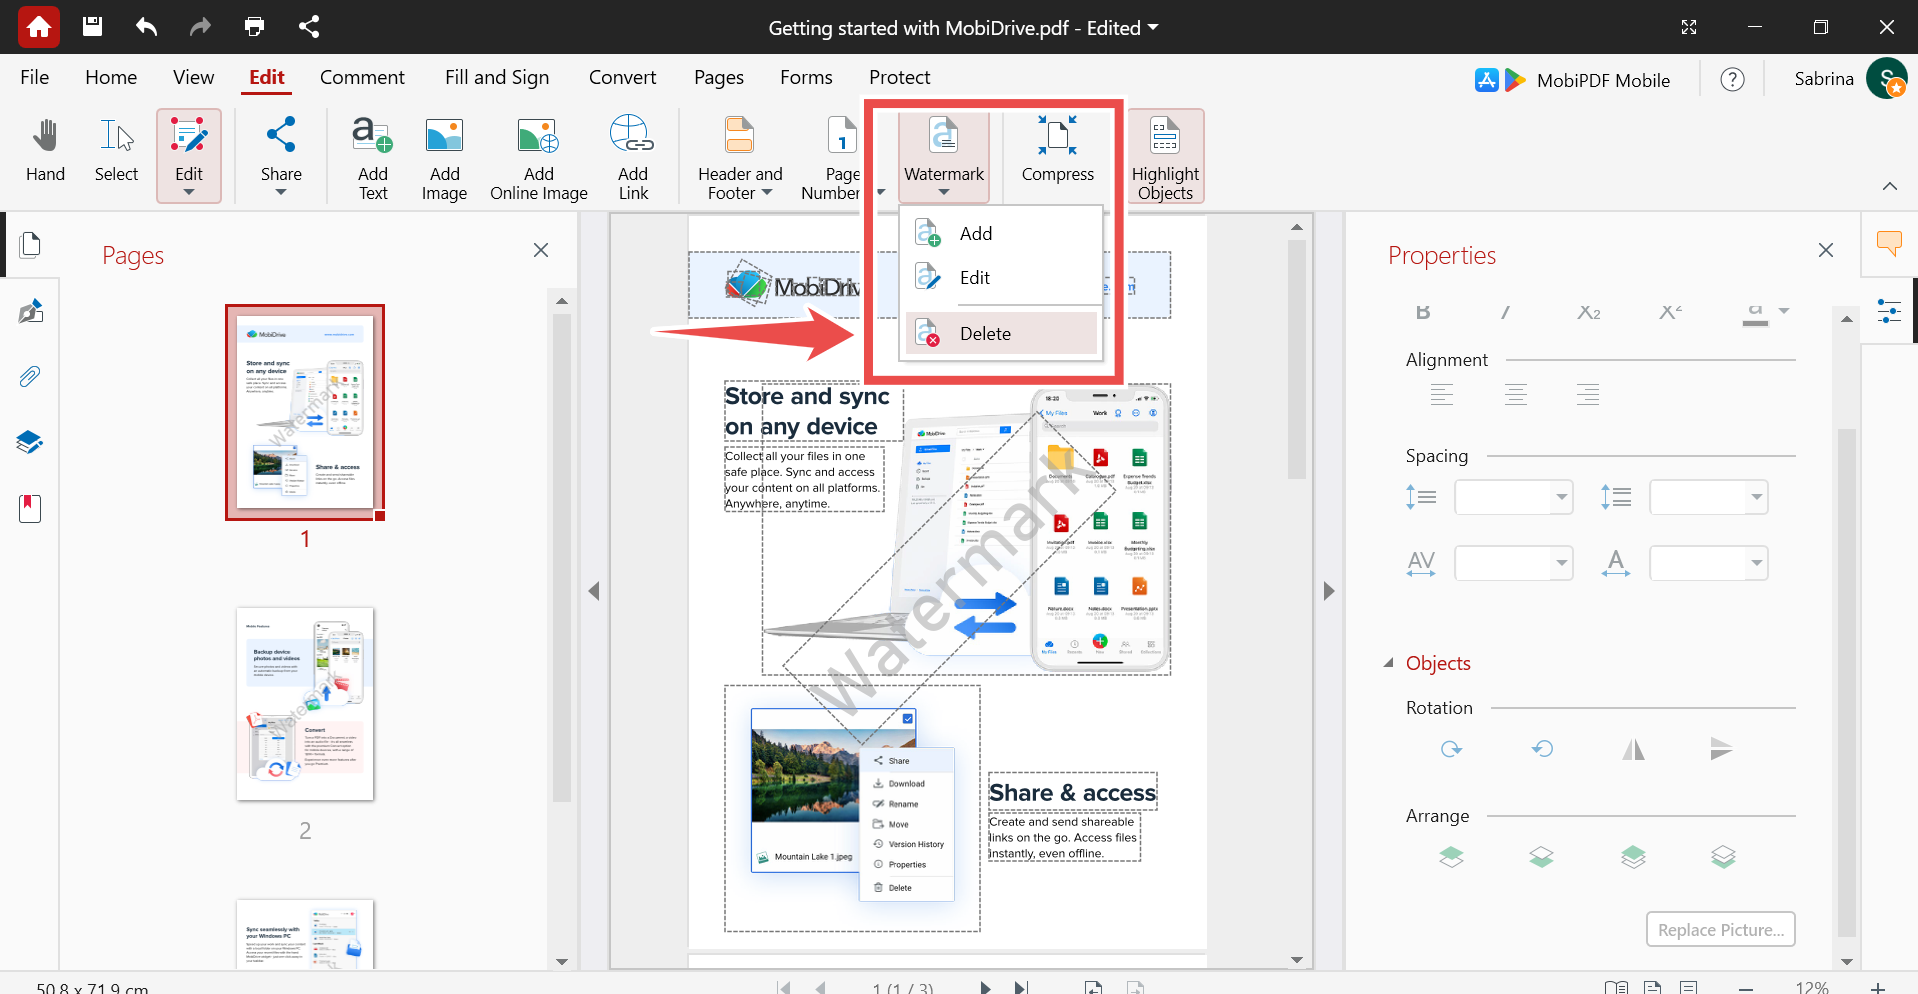Print the document with the printer icon
Viewport: 1918px width, 994px height.
(254, 27)
